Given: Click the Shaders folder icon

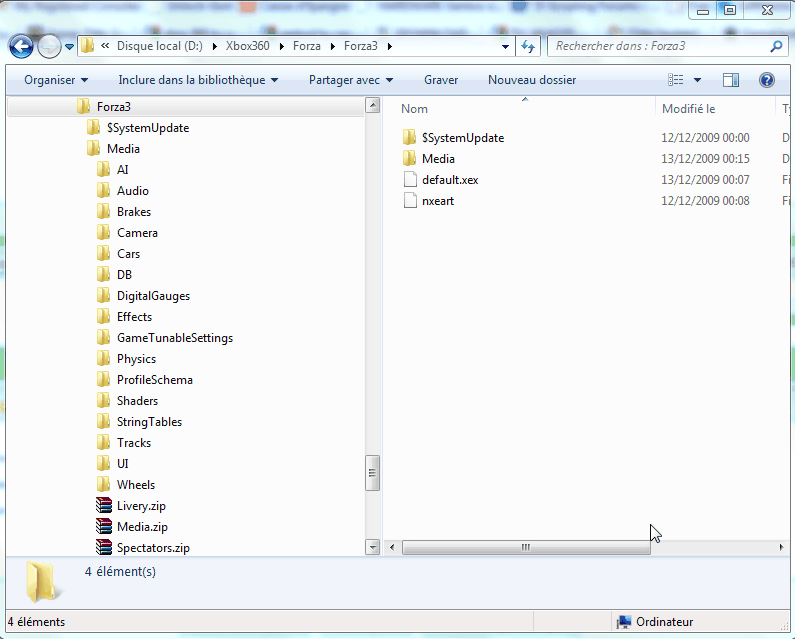Looking at the screenshot, I should click(103, 401).
